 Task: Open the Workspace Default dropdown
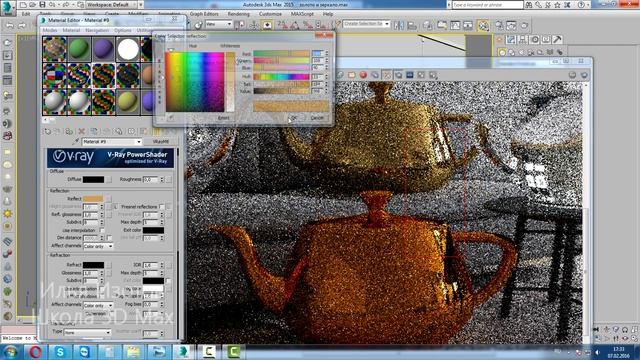point(112,4)
